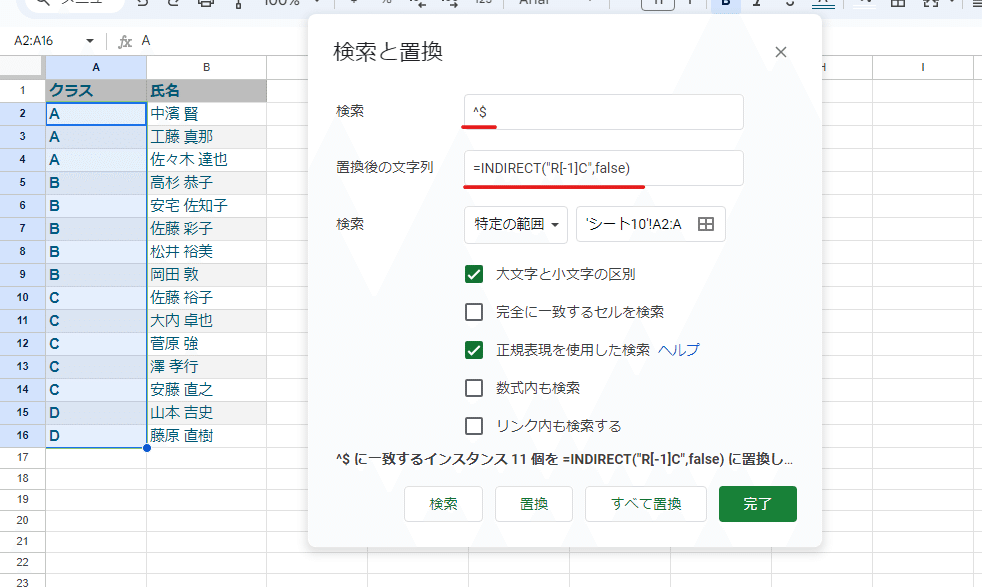Select cell with name 澤 孝行

[x=207, y=366]
